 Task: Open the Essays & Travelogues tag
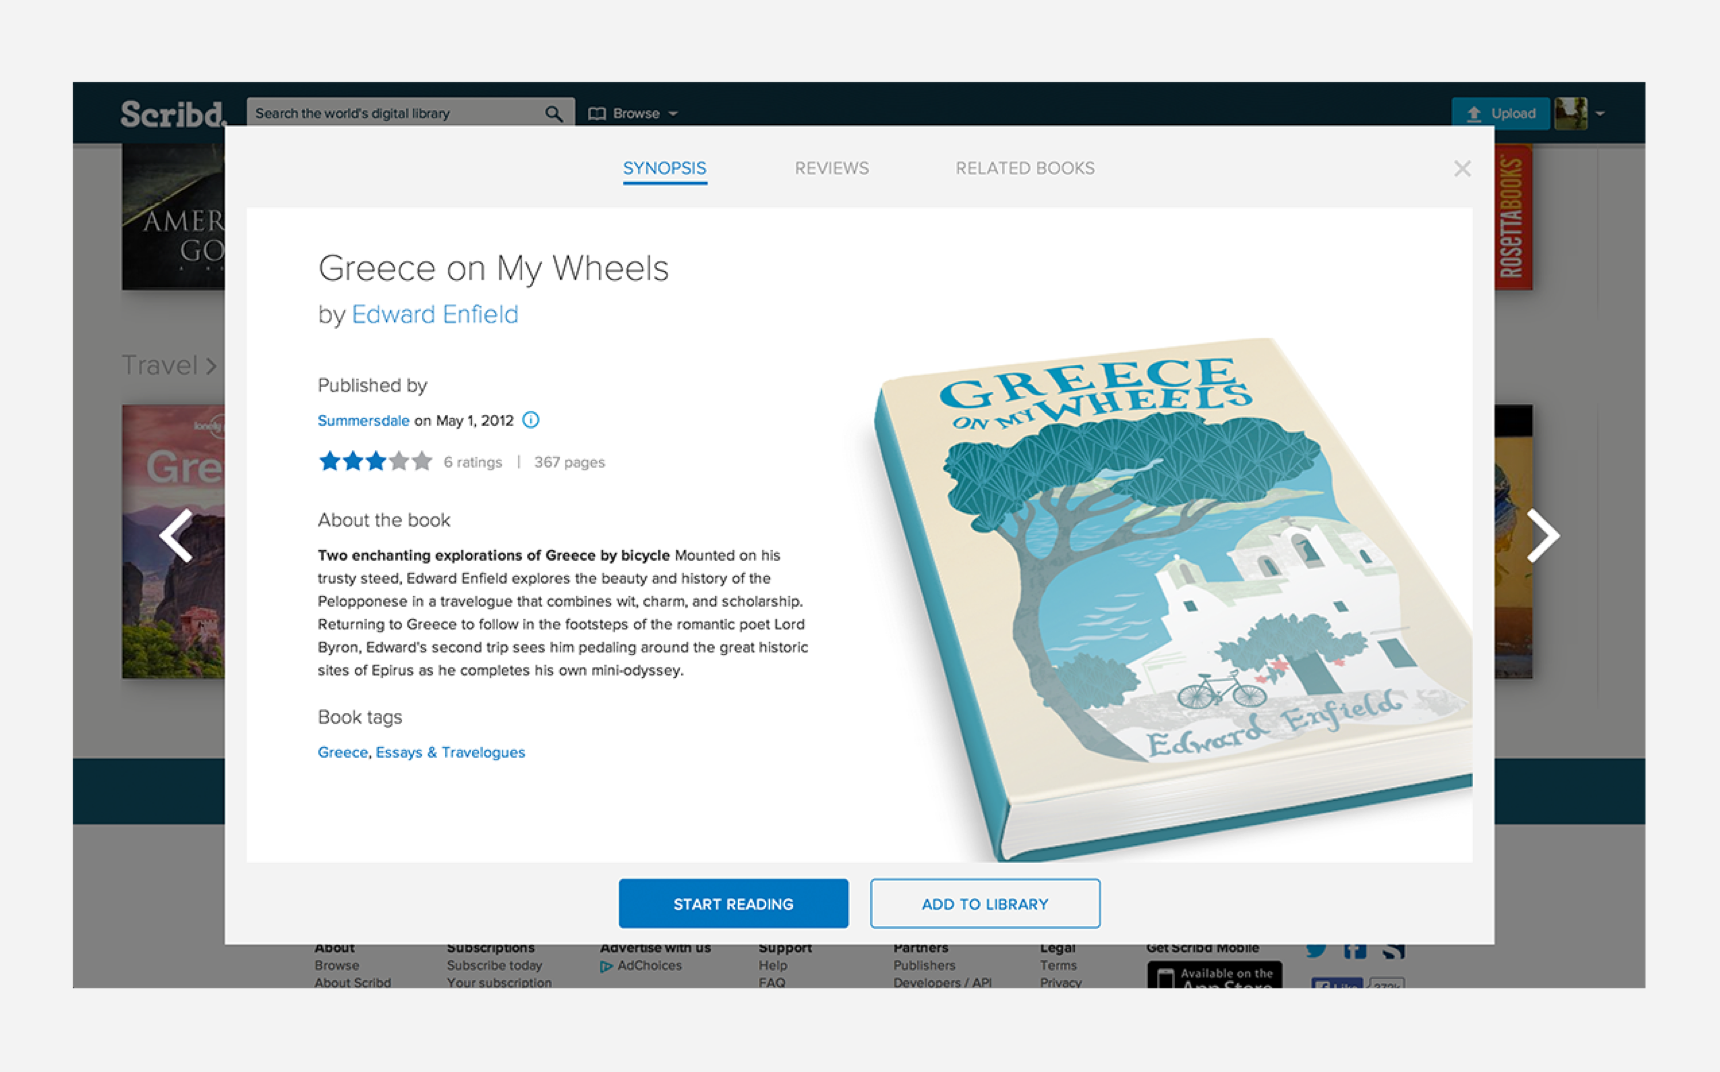point(450,752)
